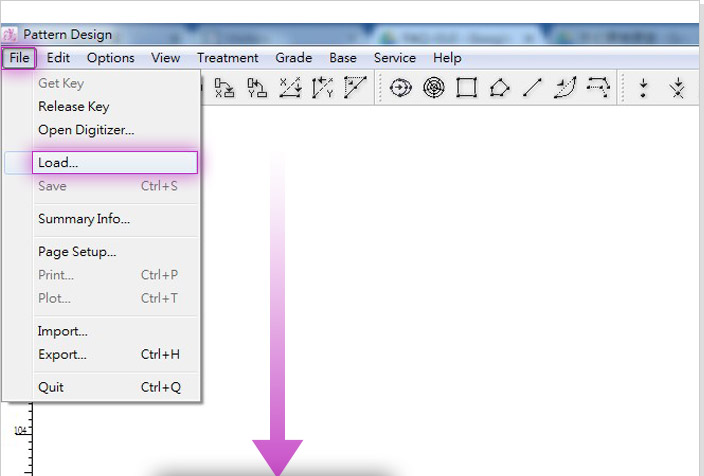Open Summary Info... from the menu
Screen dimensions: 704x476
click(x=83, y=219)
